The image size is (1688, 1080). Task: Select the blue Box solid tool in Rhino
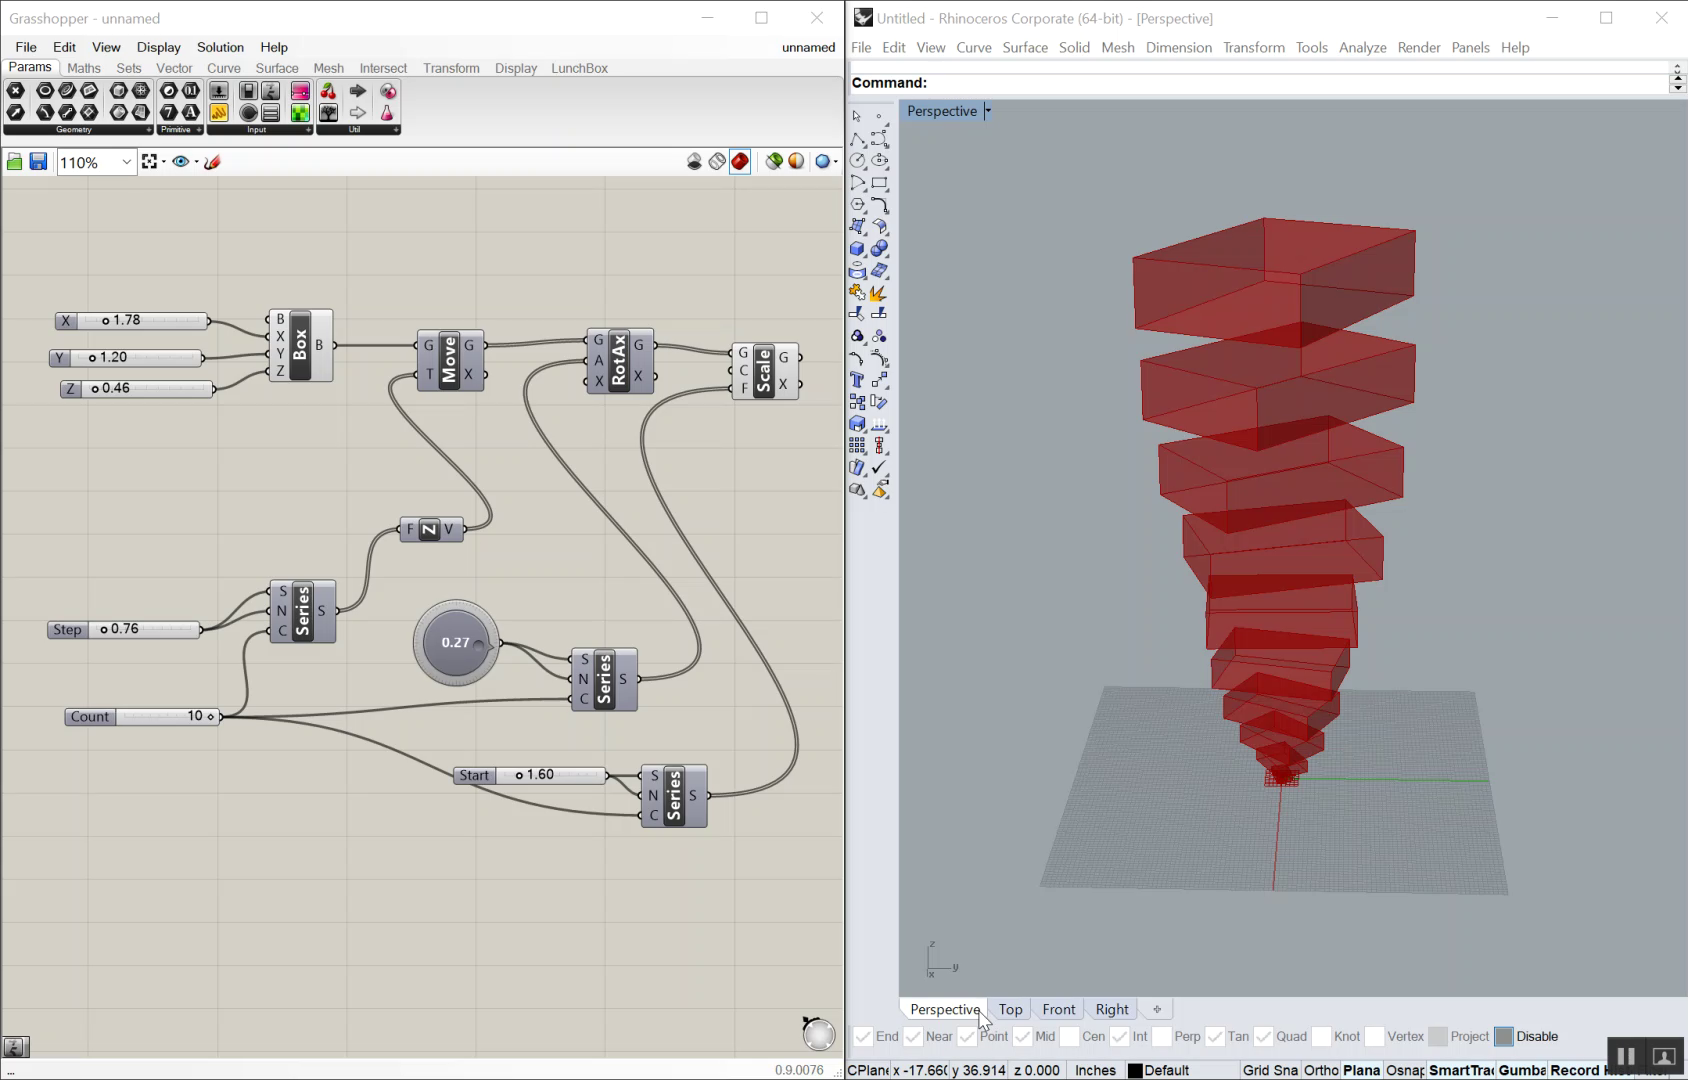click(857, 250)
